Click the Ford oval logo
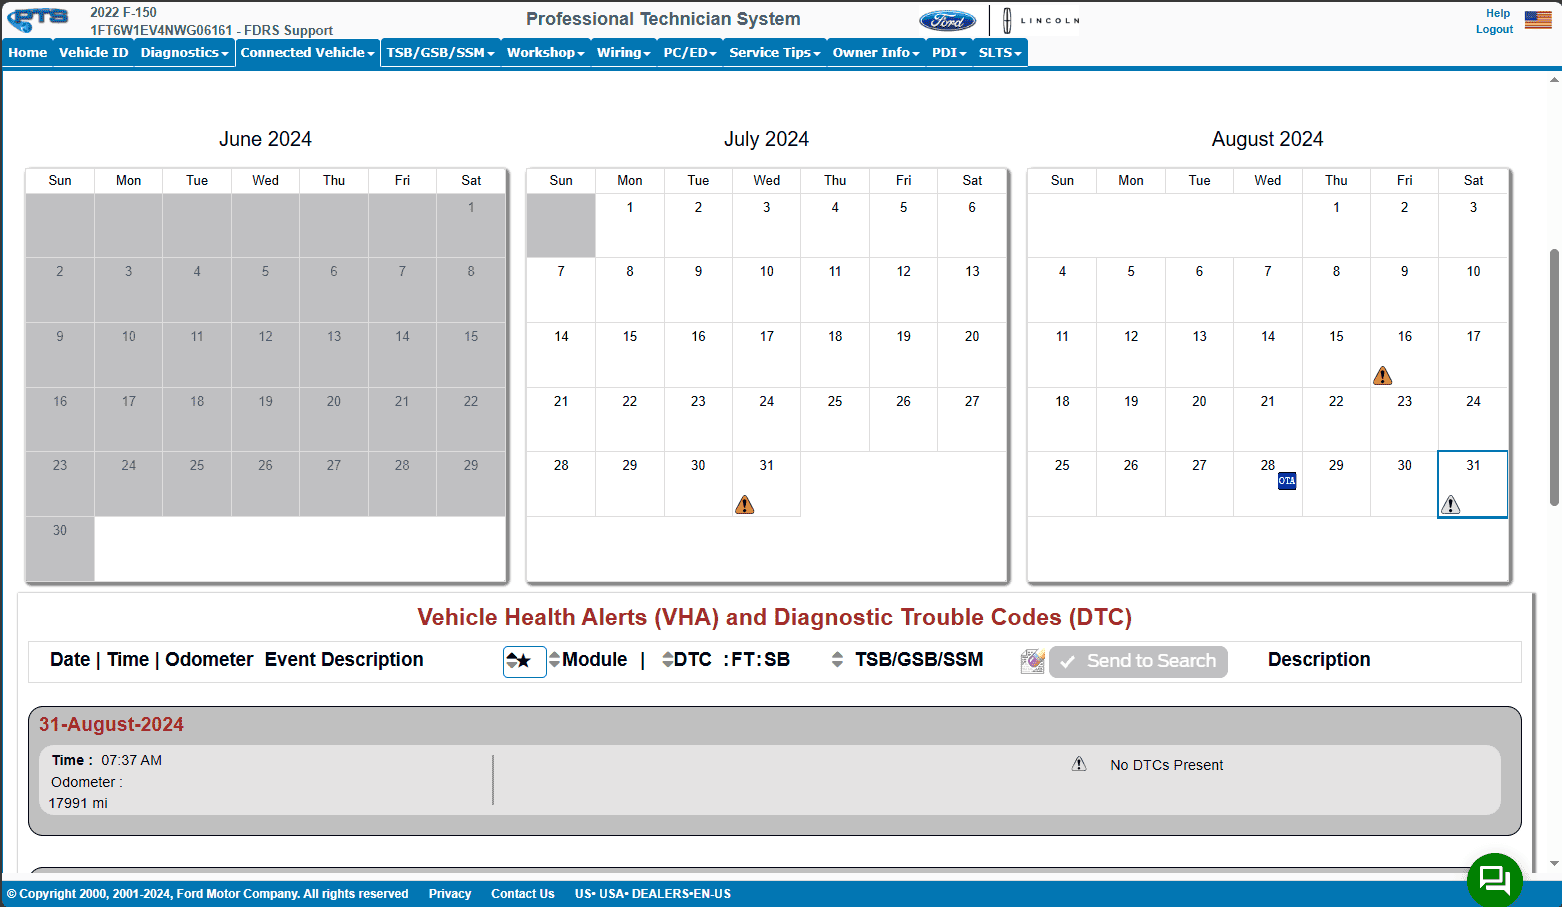 click(x=946, y=21)
